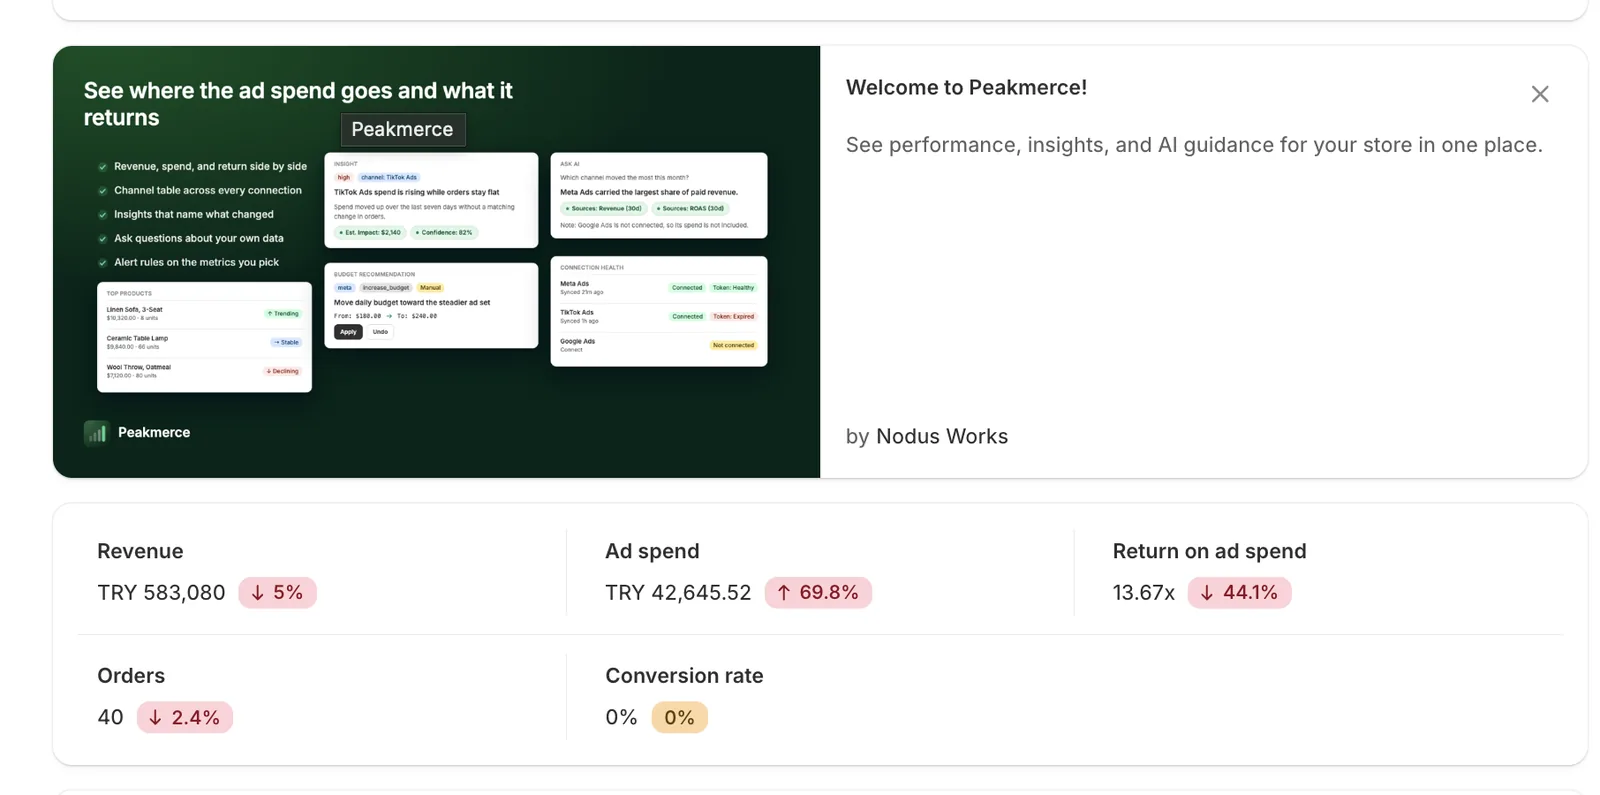Click the Conversion rate metric label

[684, 676]
